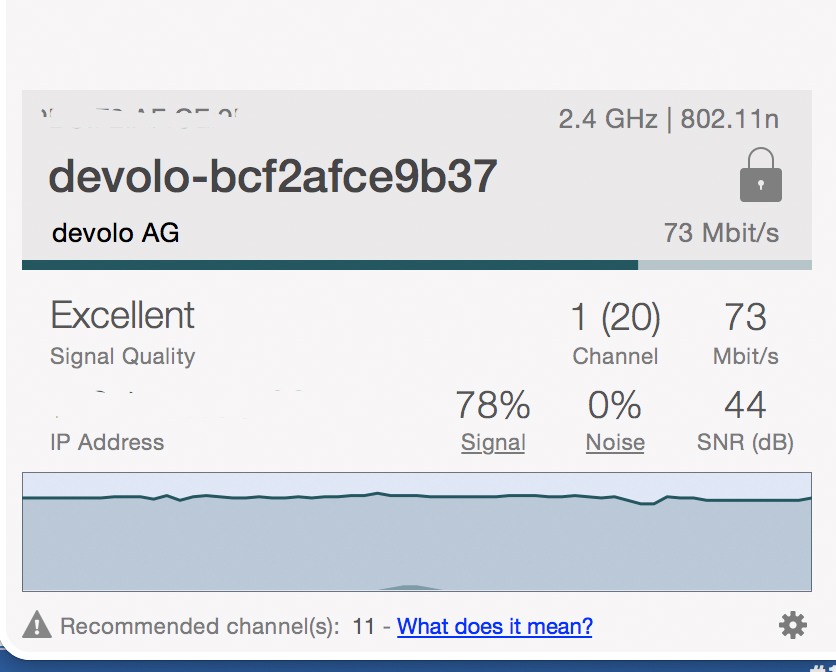The image size is (836, 672).
Task: Open the 'What does it mean?' link
Action: point(494,627)
